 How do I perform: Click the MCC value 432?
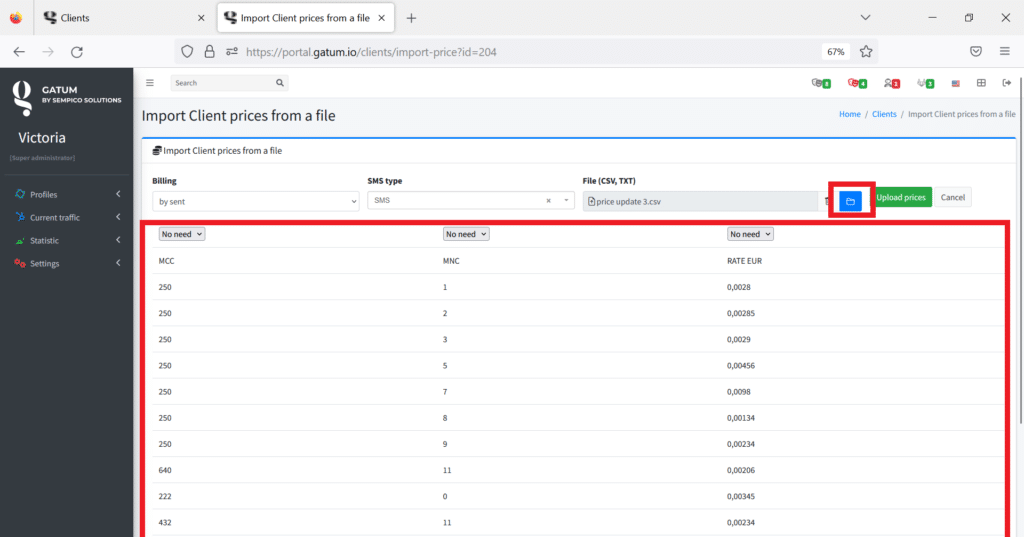[x=165, y=522]
